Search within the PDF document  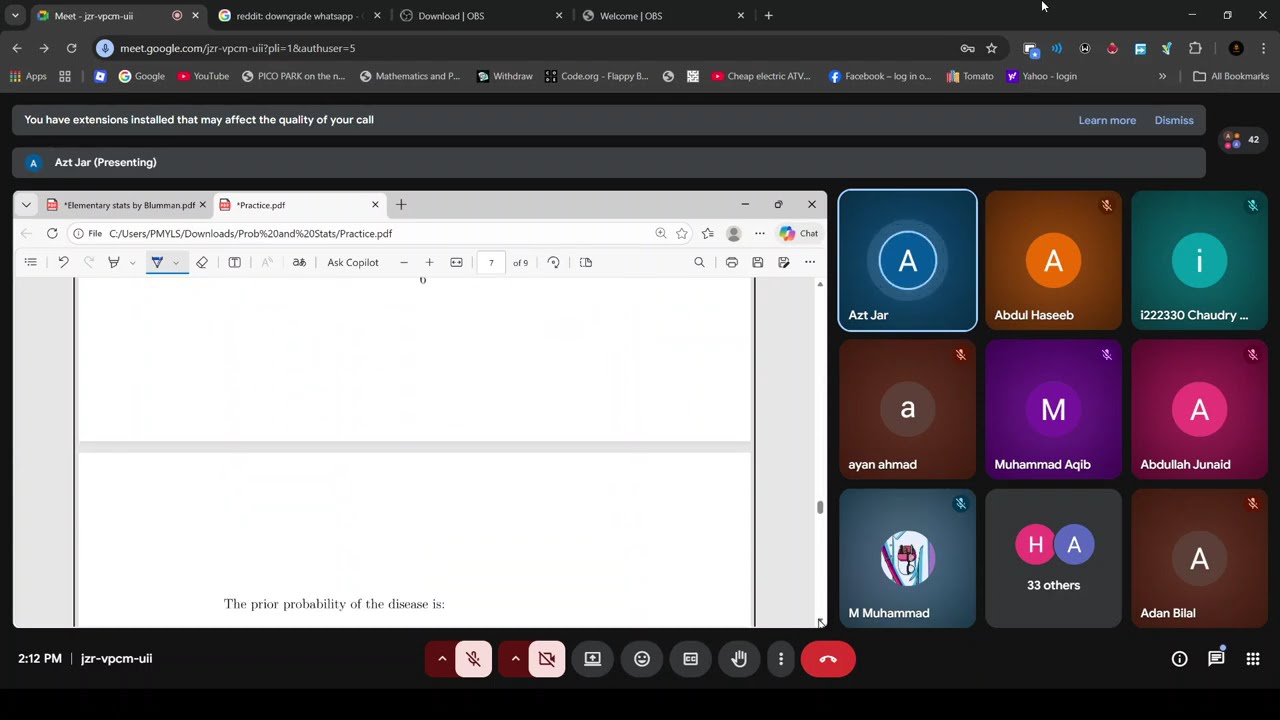point(699,262)
